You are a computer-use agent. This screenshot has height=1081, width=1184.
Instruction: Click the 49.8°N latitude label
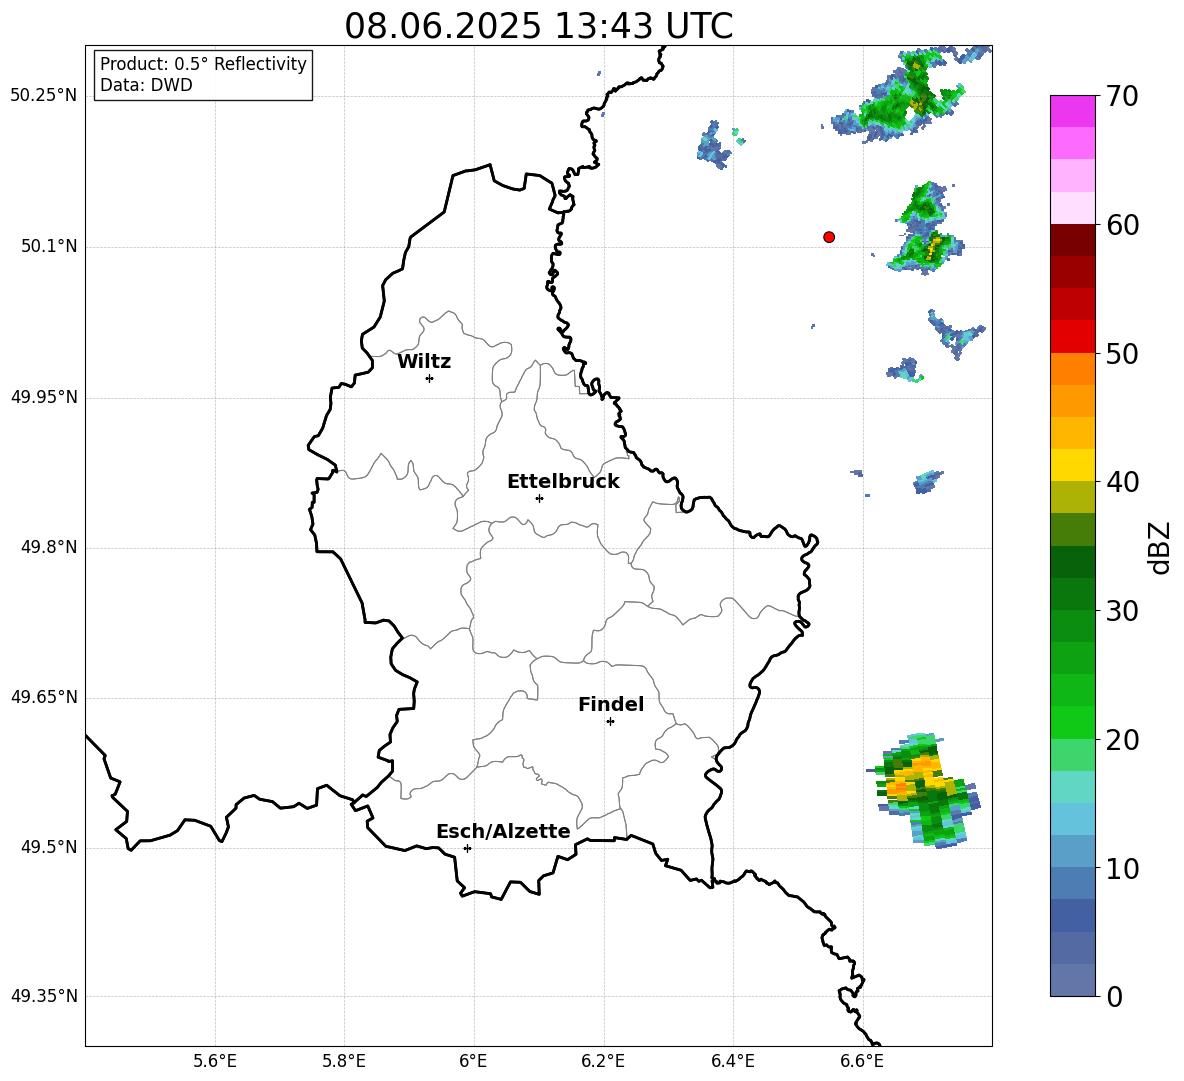(x=48, y=547)
